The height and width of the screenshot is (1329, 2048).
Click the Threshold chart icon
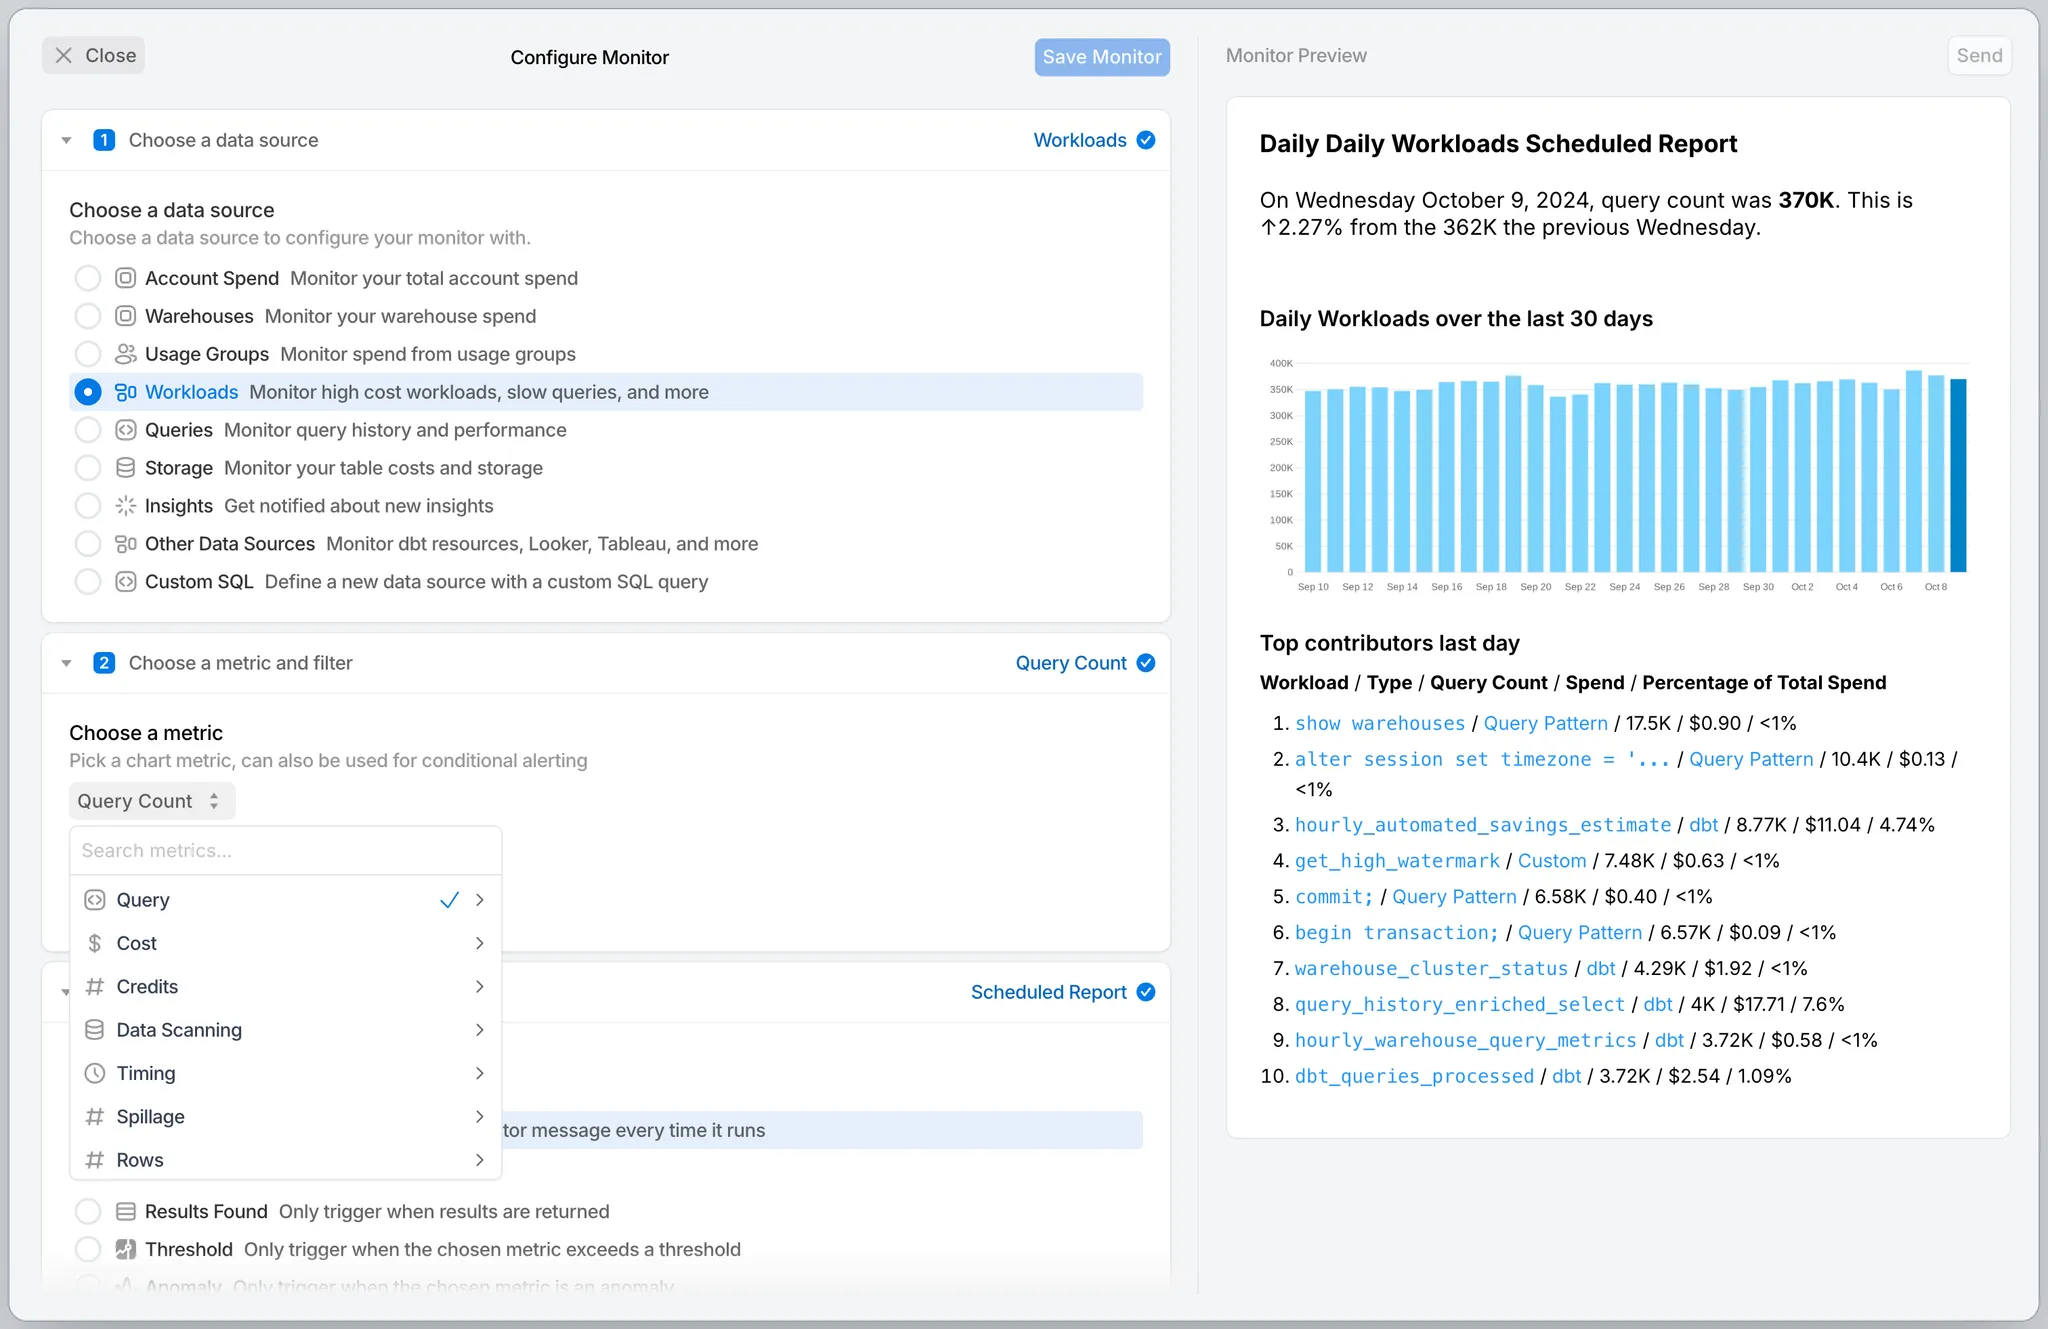[x=125, y=1250]
